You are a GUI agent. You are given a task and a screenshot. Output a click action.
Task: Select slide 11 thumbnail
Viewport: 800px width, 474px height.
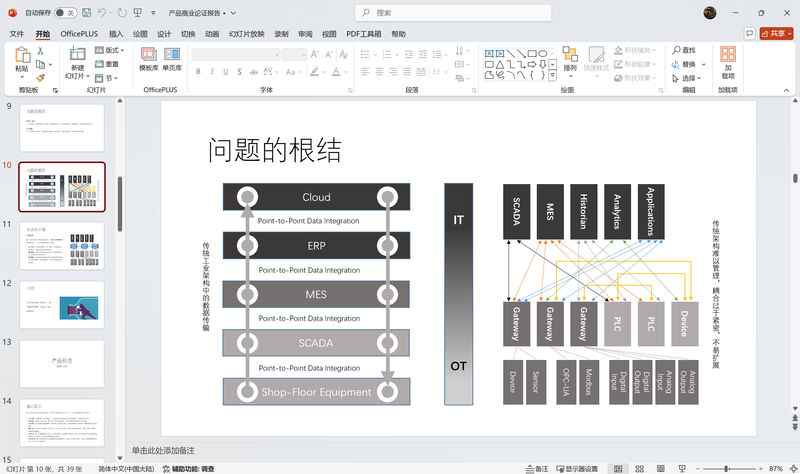pos(62,245)
